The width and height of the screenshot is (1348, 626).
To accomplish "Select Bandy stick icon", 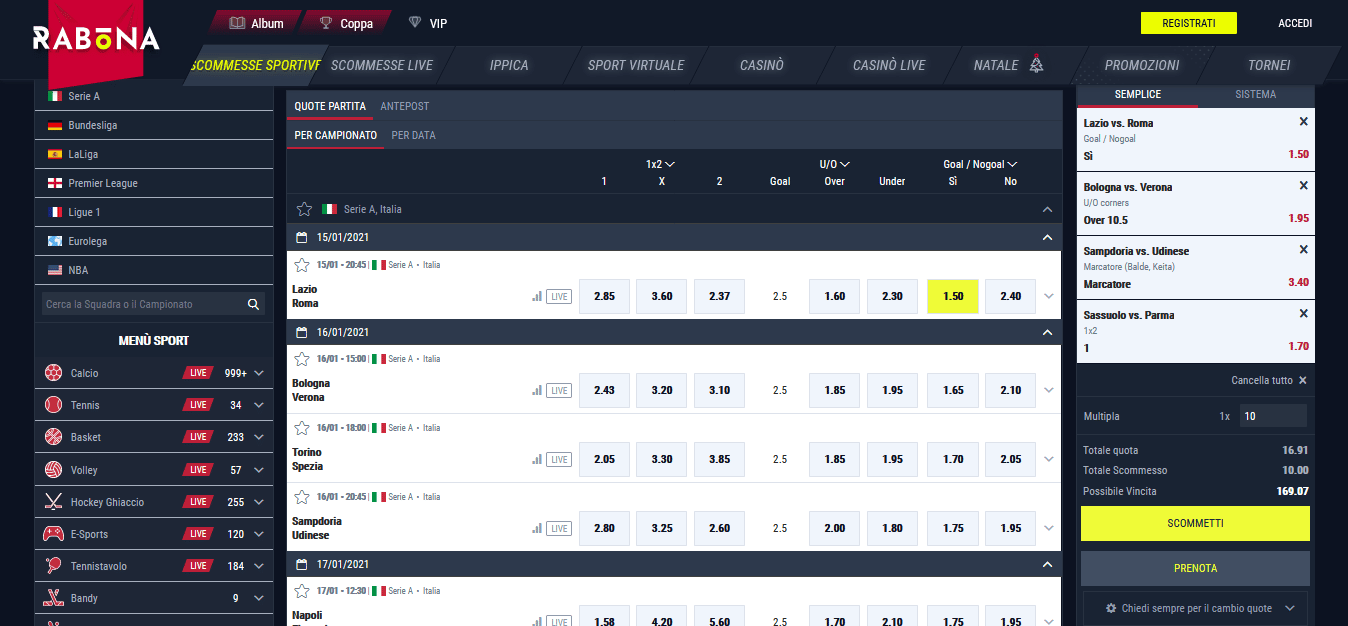I will pos(53,598).
